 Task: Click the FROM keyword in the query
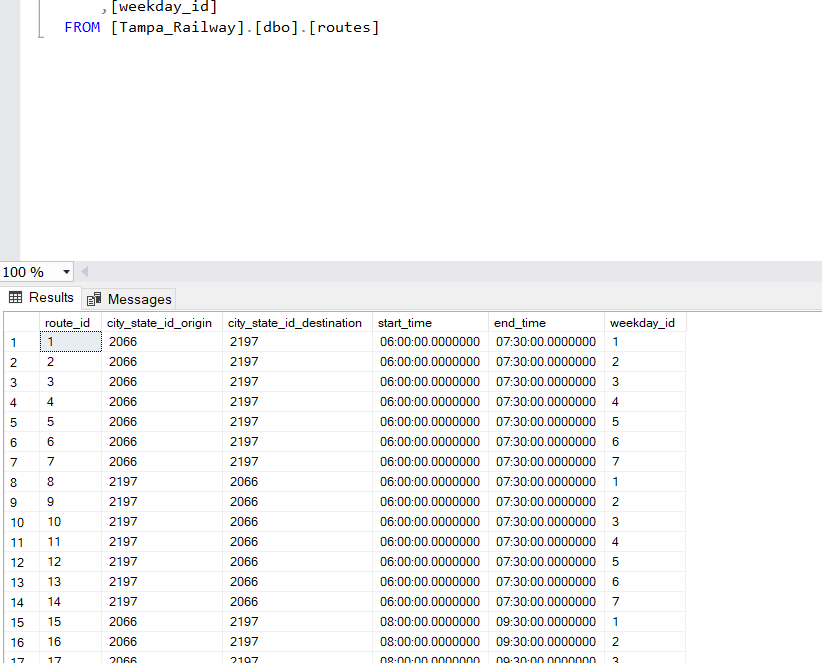[82, 27]
